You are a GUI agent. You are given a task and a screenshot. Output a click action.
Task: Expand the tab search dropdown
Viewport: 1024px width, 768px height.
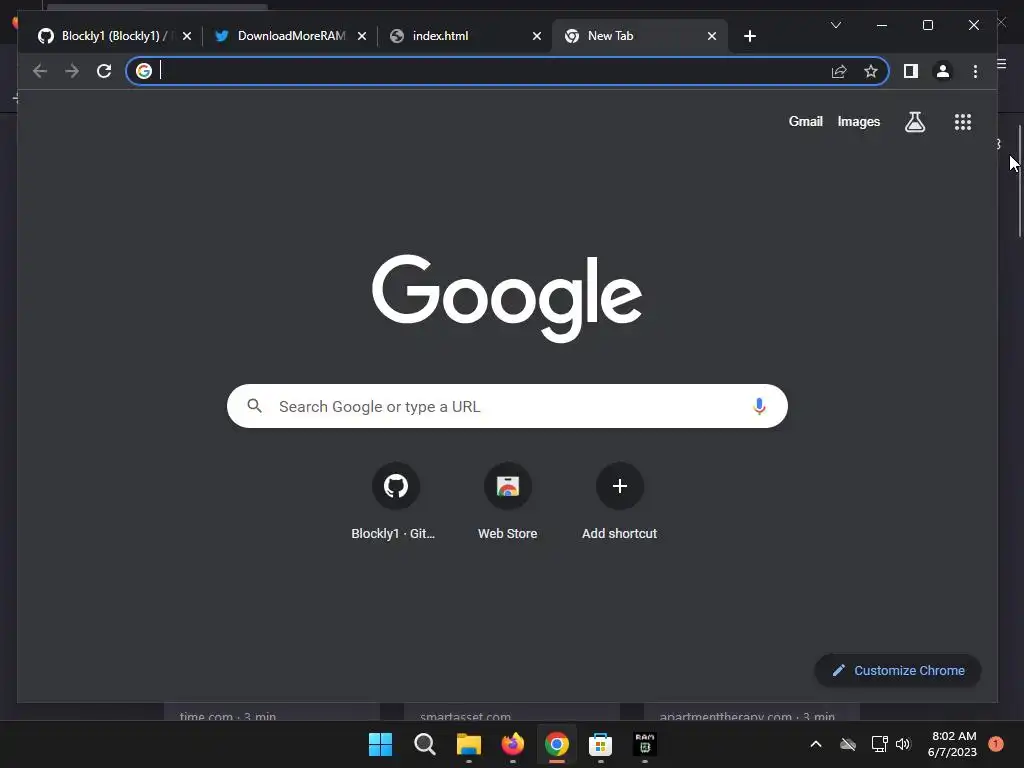(x=835, y=25)
